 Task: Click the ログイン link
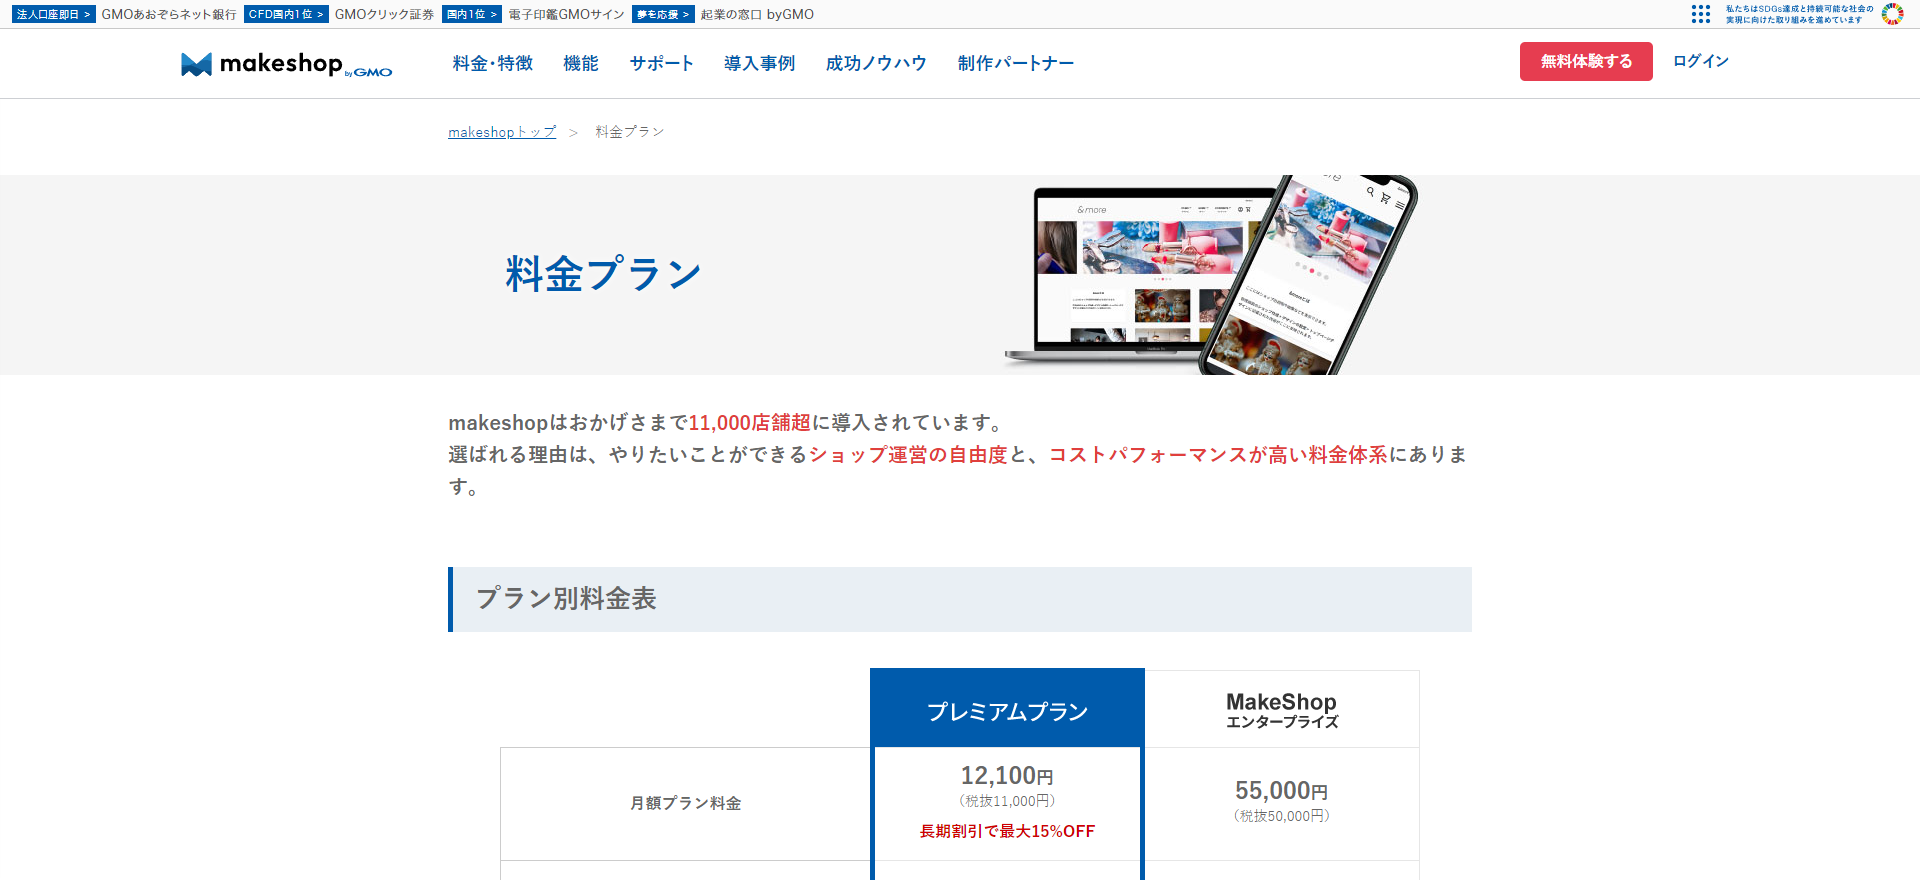click(1701, 61)
